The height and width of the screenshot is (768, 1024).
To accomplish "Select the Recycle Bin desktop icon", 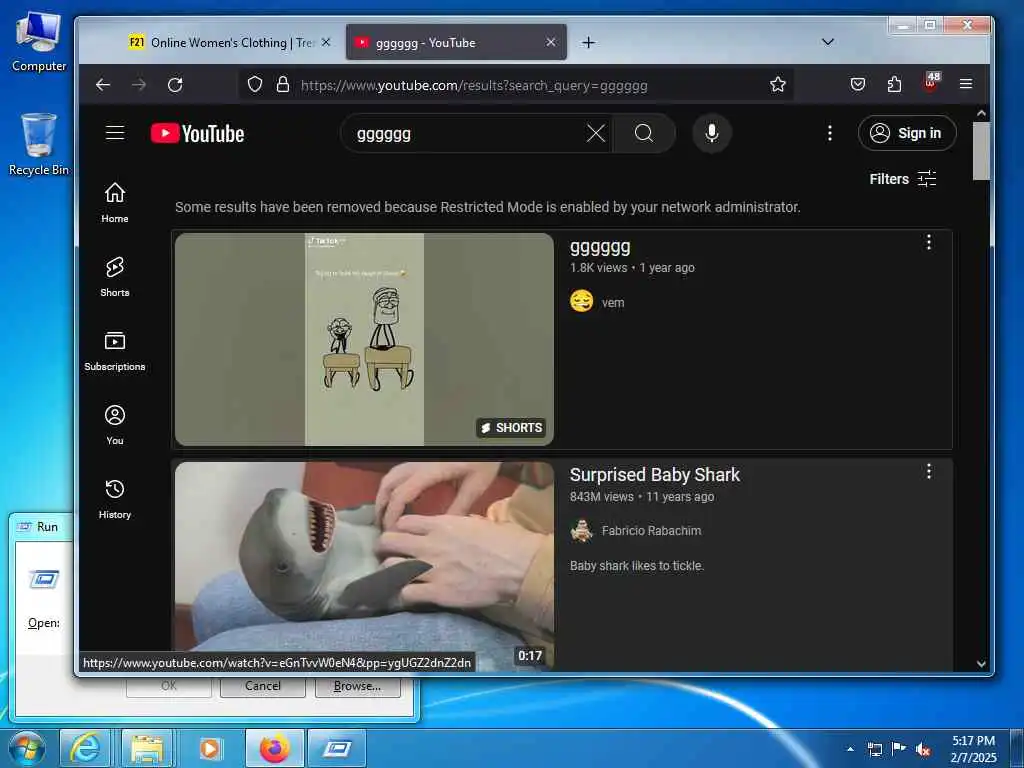I will tap(39, 145).
